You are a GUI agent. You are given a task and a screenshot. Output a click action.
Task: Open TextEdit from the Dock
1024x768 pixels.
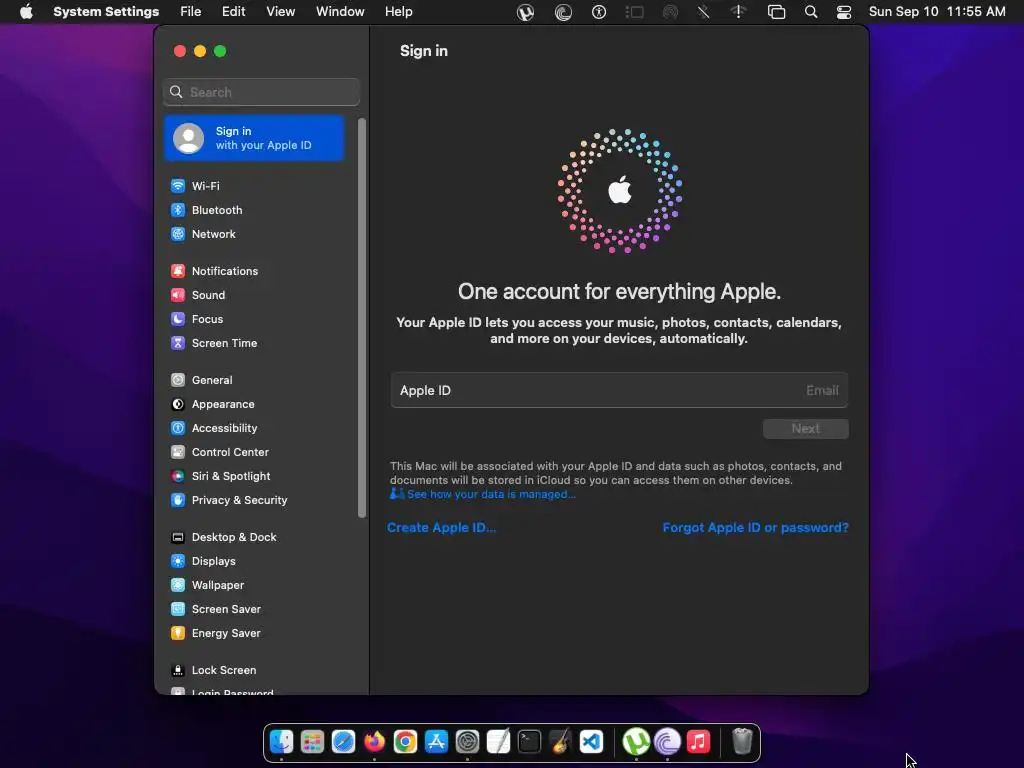pyautogui.click(x=498, y=742)
